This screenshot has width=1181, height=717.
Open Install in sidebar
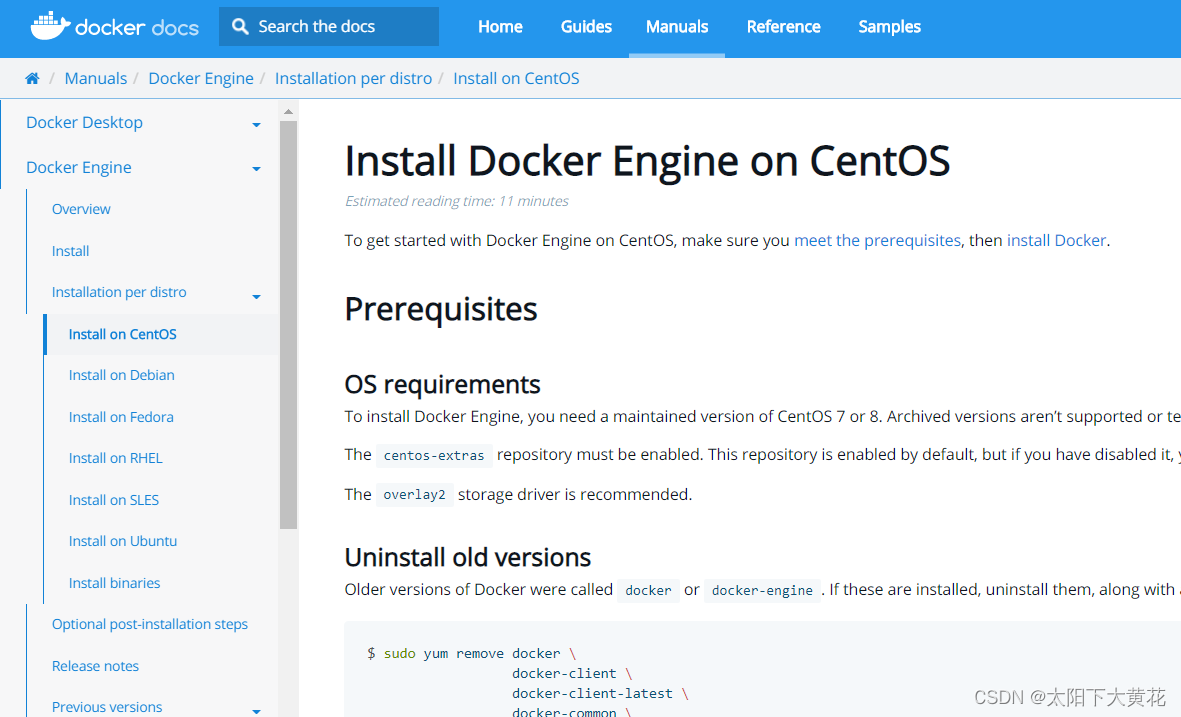[70, 251]
